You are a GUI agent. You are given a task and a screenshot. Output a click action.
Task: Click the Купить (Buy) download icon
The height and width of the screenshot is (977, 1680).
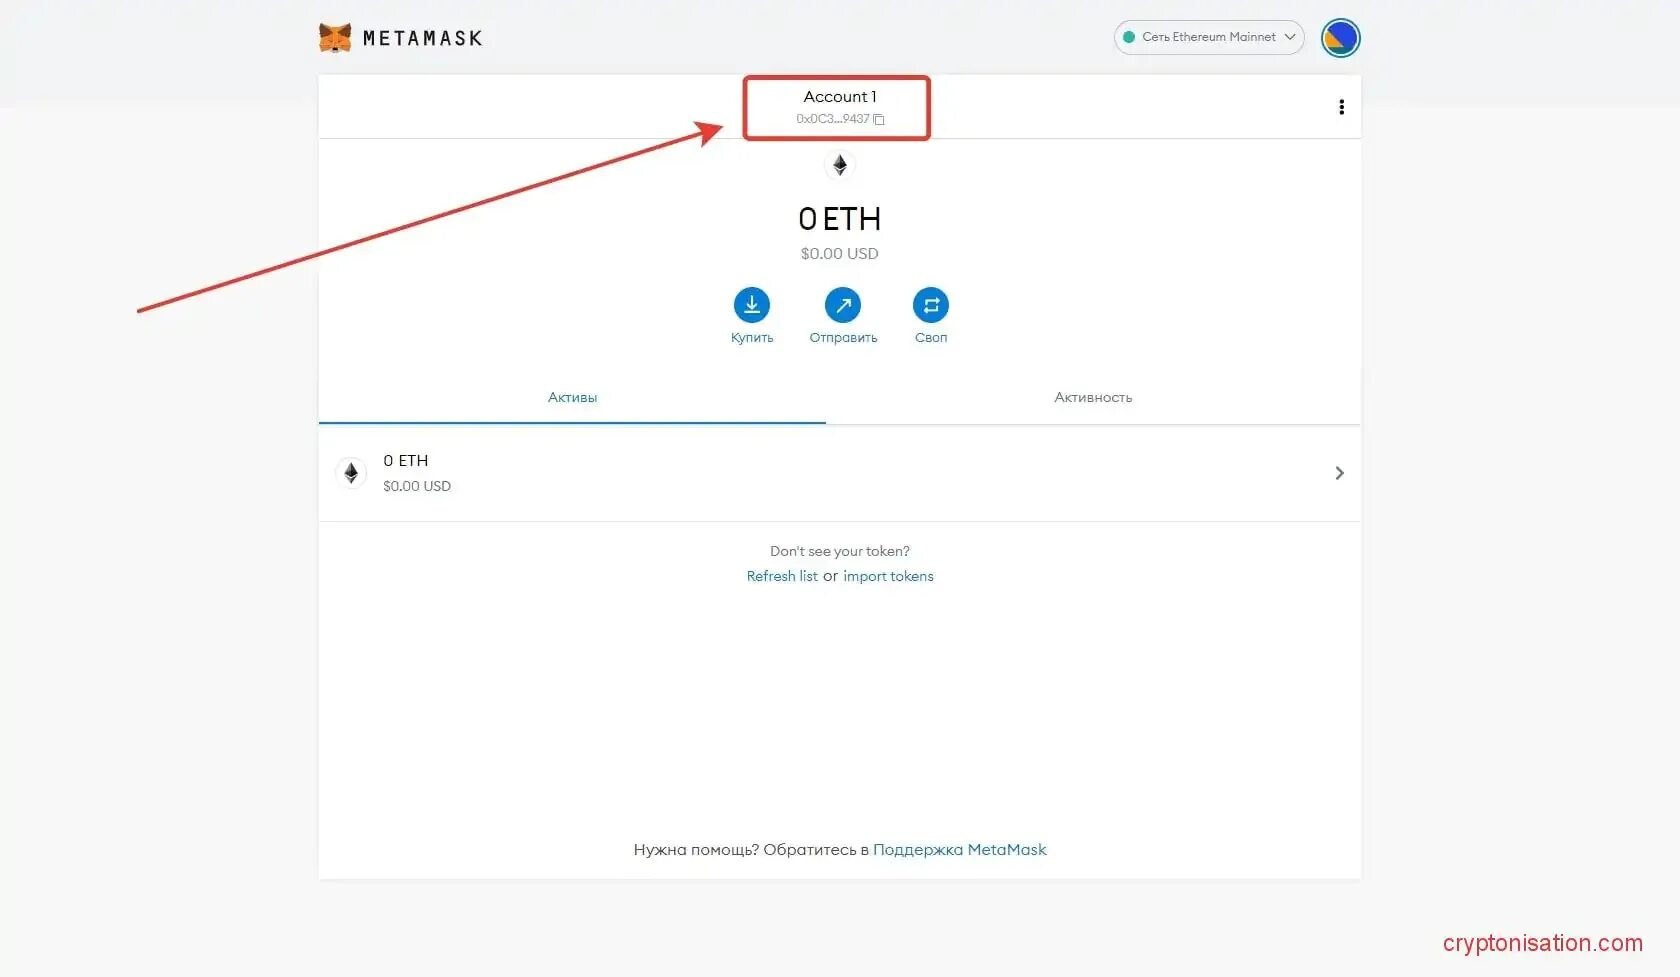[x=752, y=305]
